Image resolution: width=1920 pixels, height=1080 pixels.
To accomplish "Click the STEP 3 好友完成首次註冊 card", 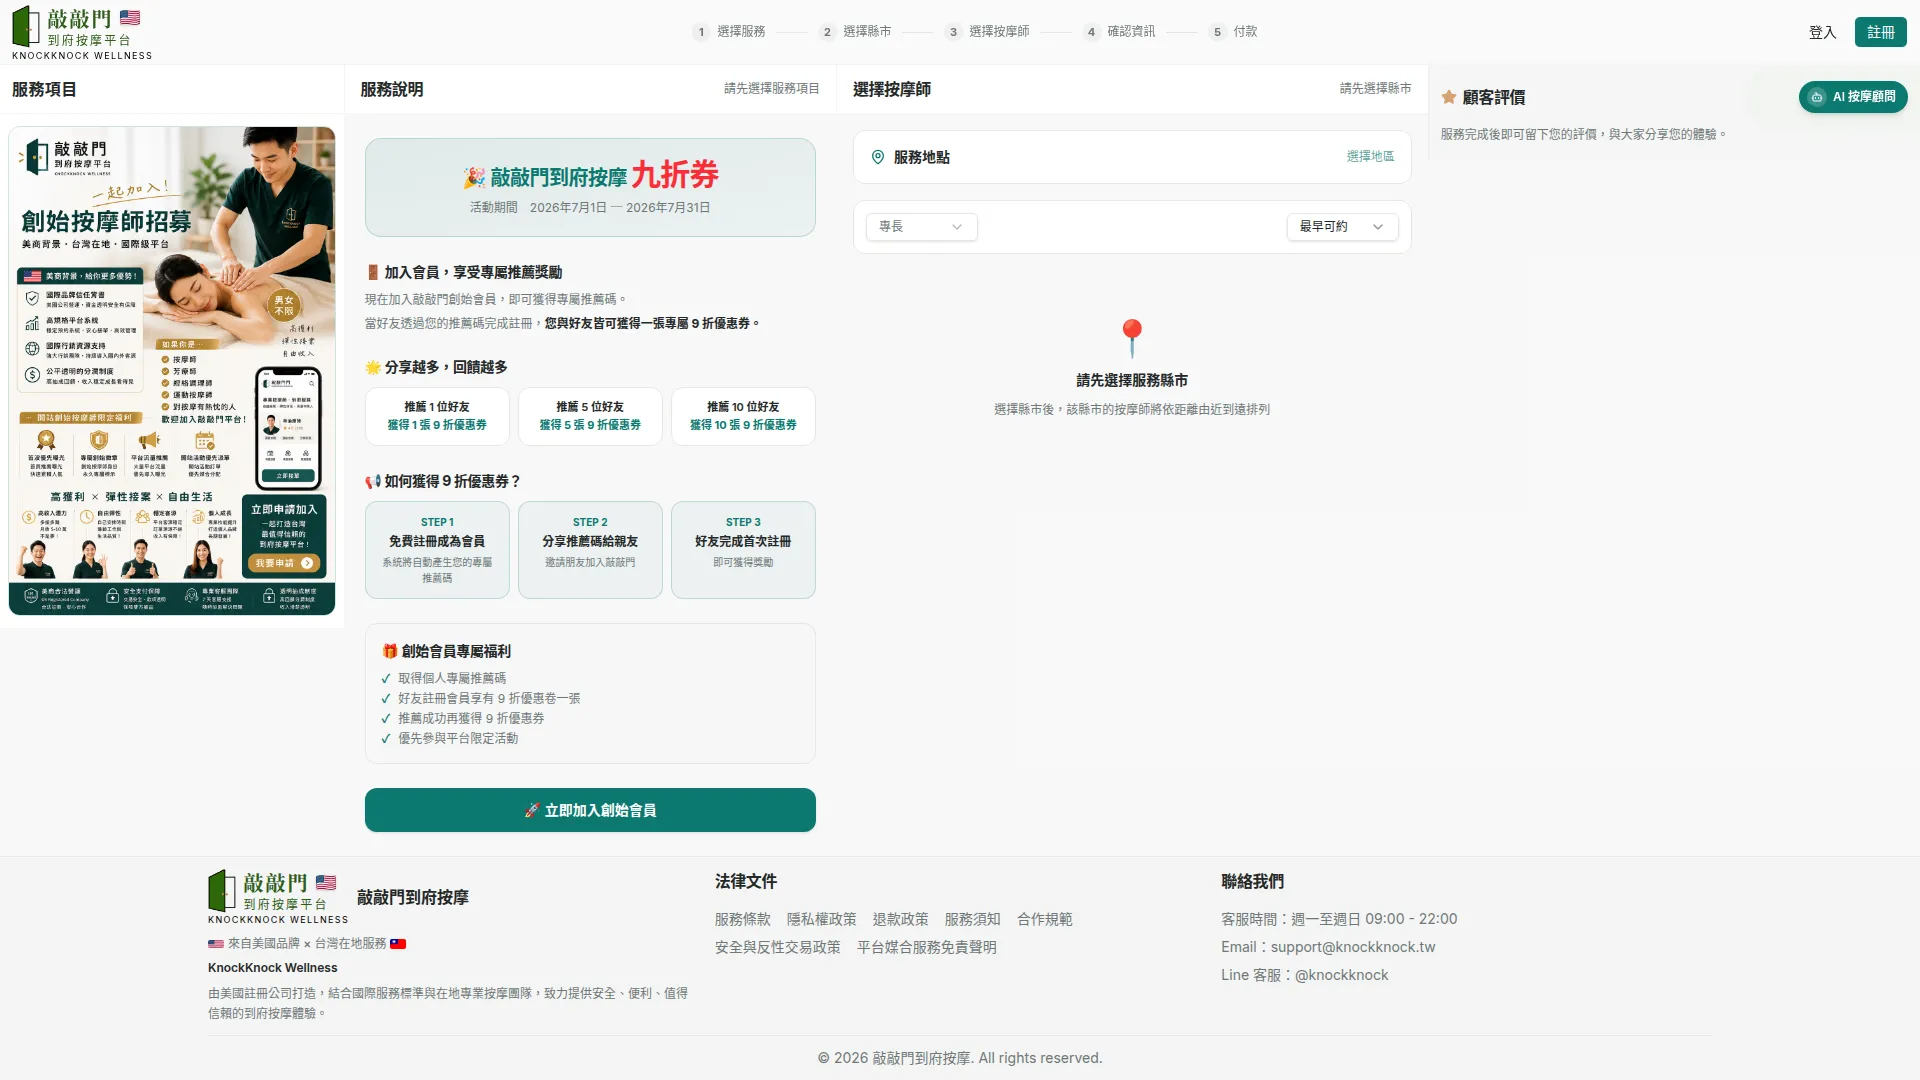I will pyautogui.click(x=743, y=550).
